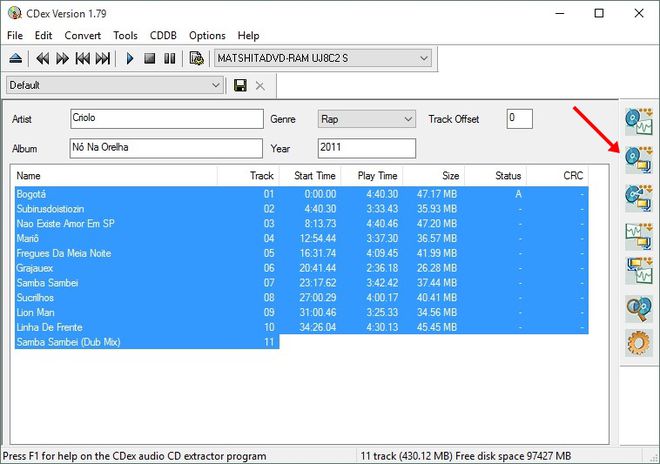The height and width of the screenshot is (464, 660).
Task: Expand the Default profile dropdown
Action: point(115,85)
